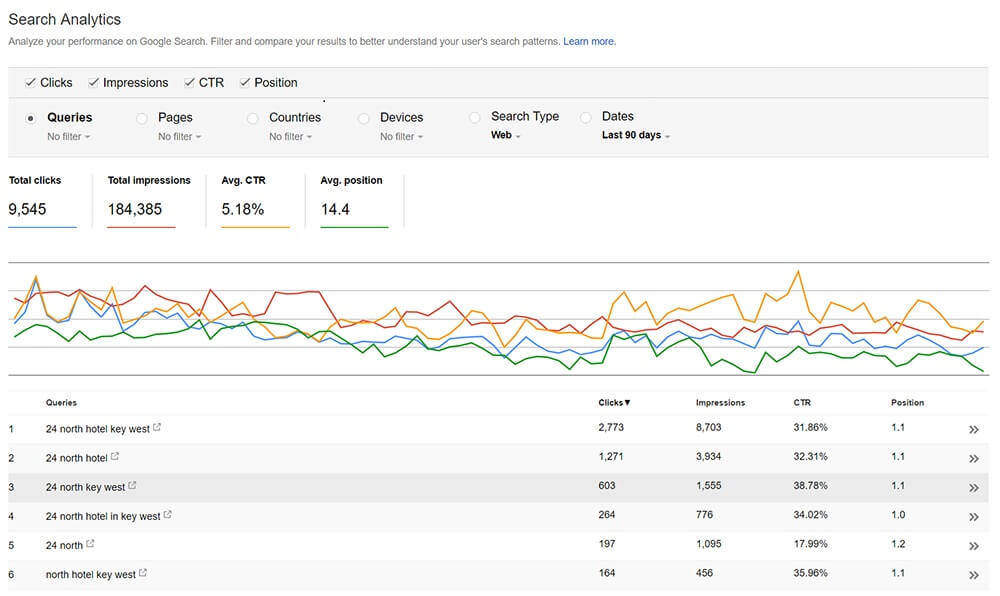The height and width of the screenshot is (596, 1000).
Task: Open the Countries 'No filter' dropdown
Action: coord(290,136)
